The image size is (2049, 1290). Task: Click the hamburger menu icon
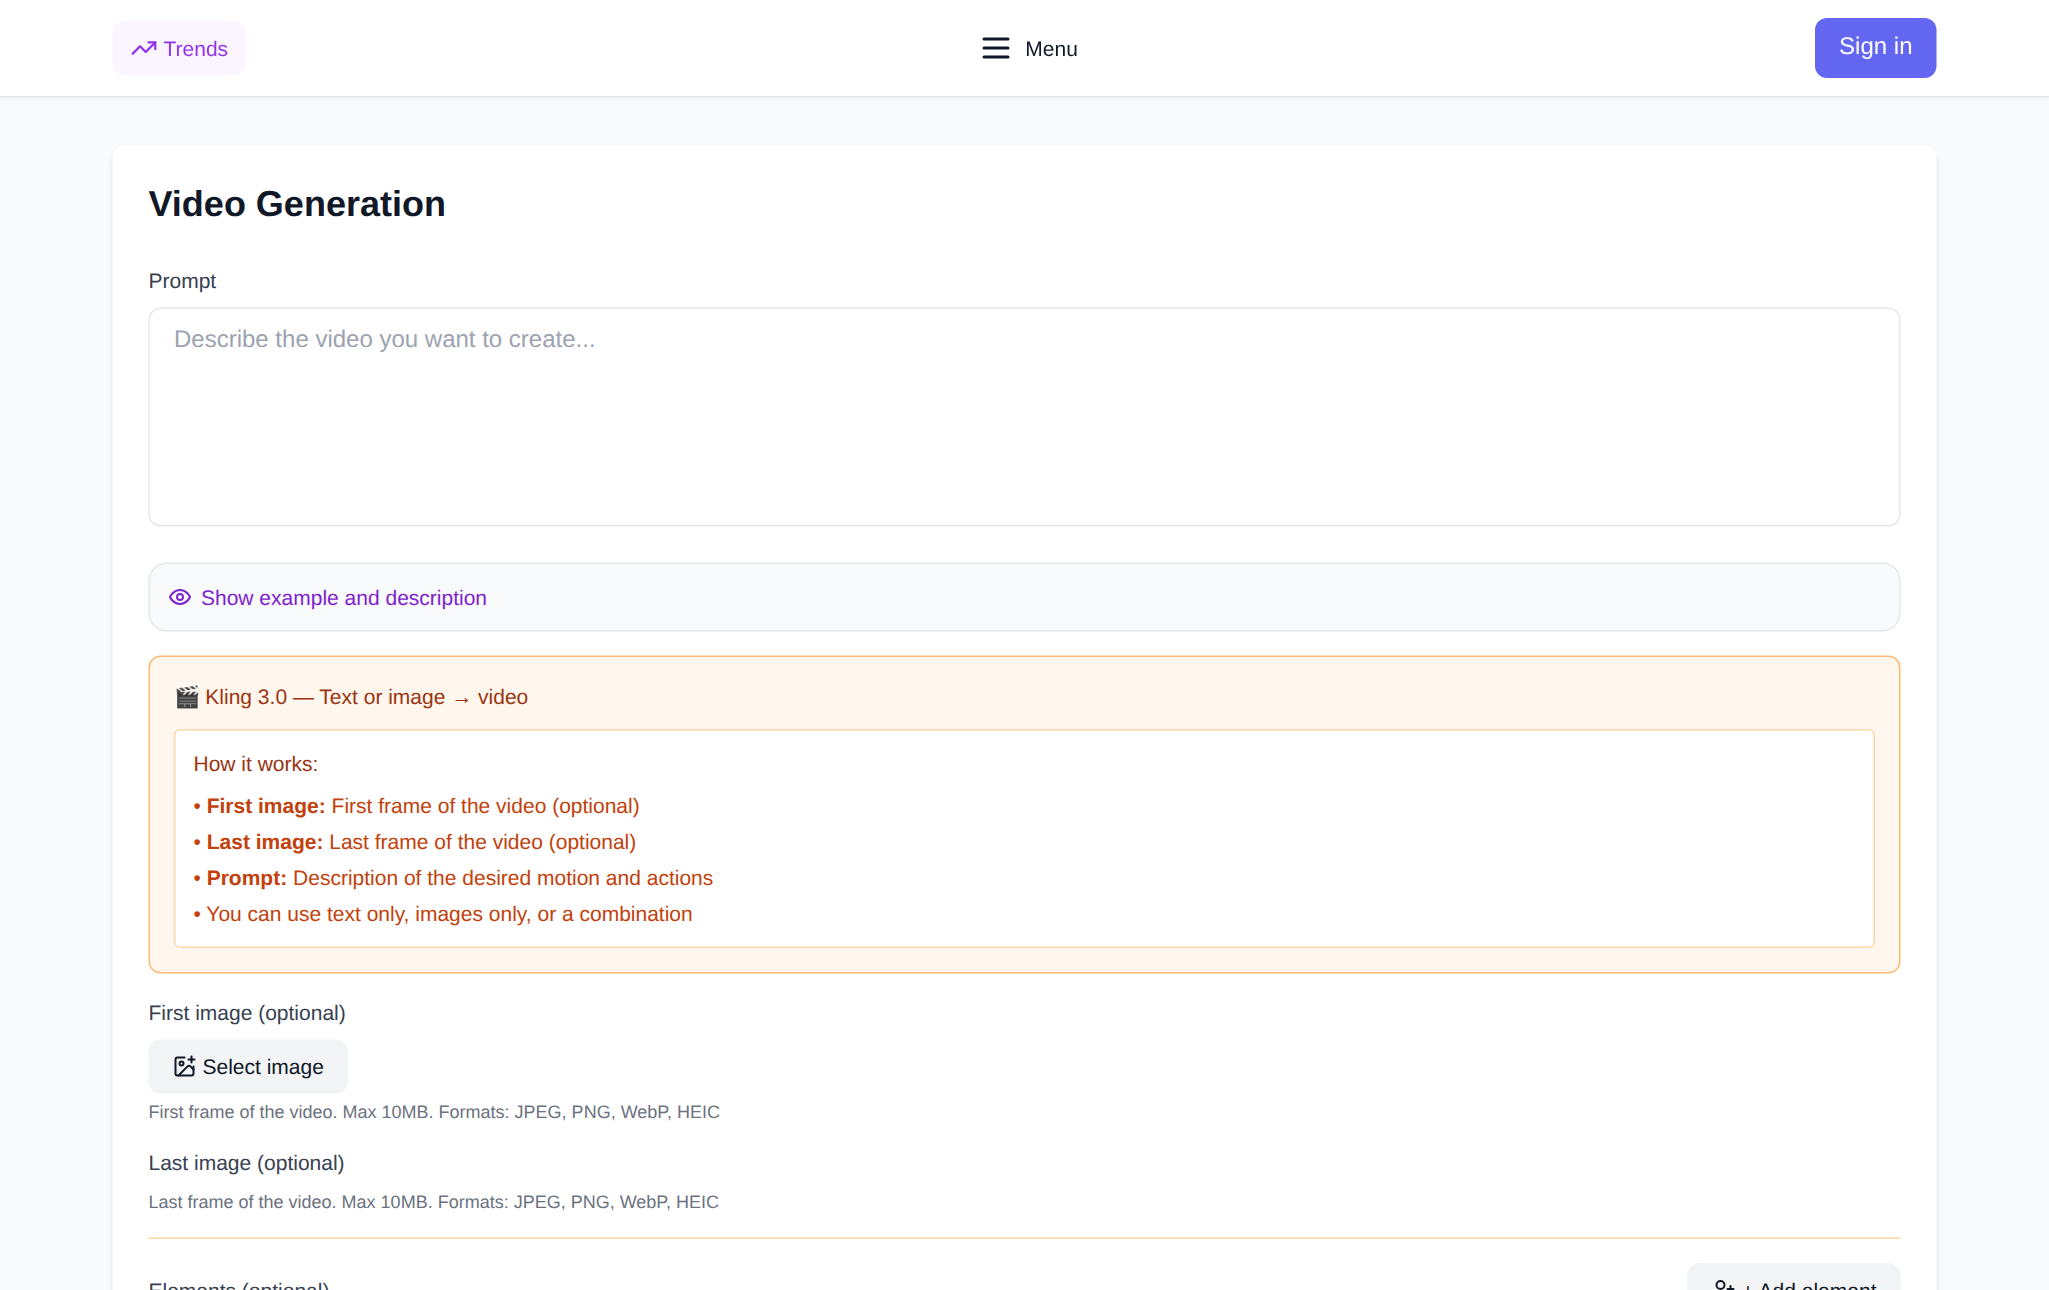tap(995, 48)
